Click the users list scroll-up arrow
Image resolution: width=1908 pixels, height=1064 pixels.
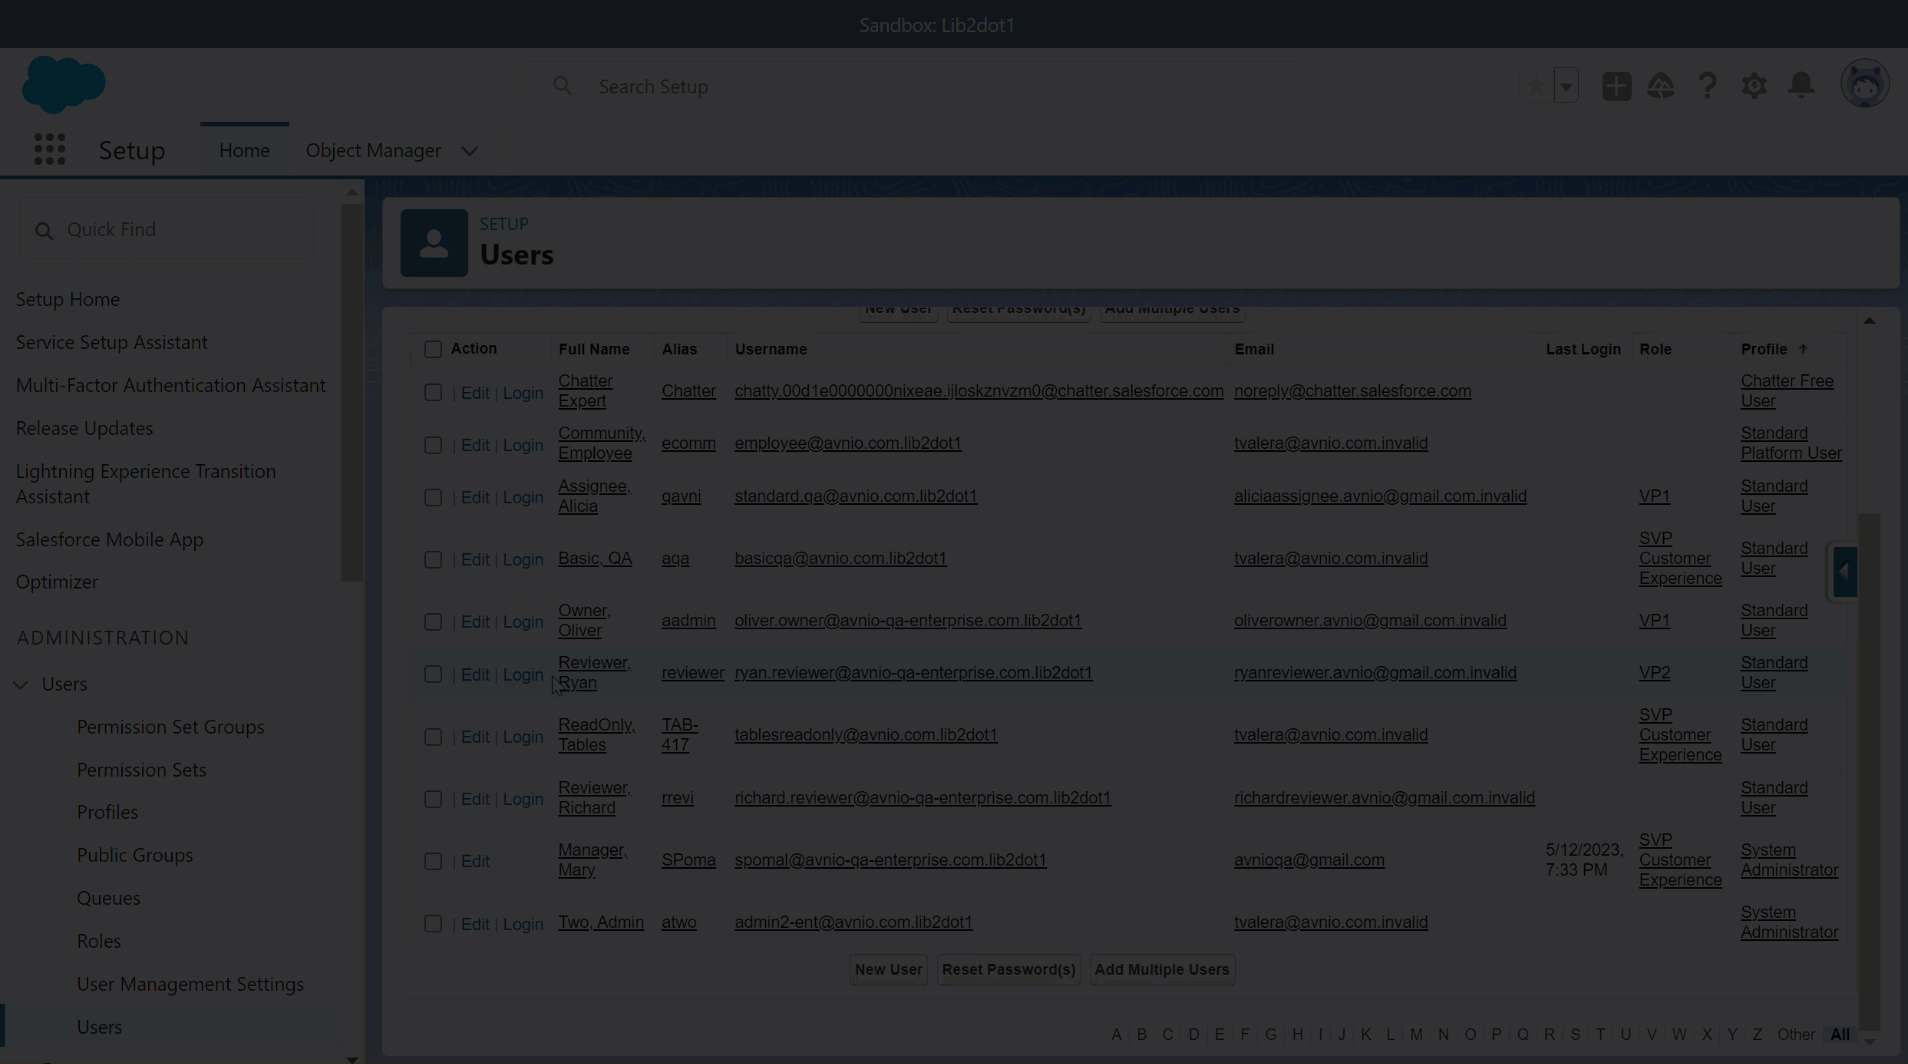pos(1869,321)
